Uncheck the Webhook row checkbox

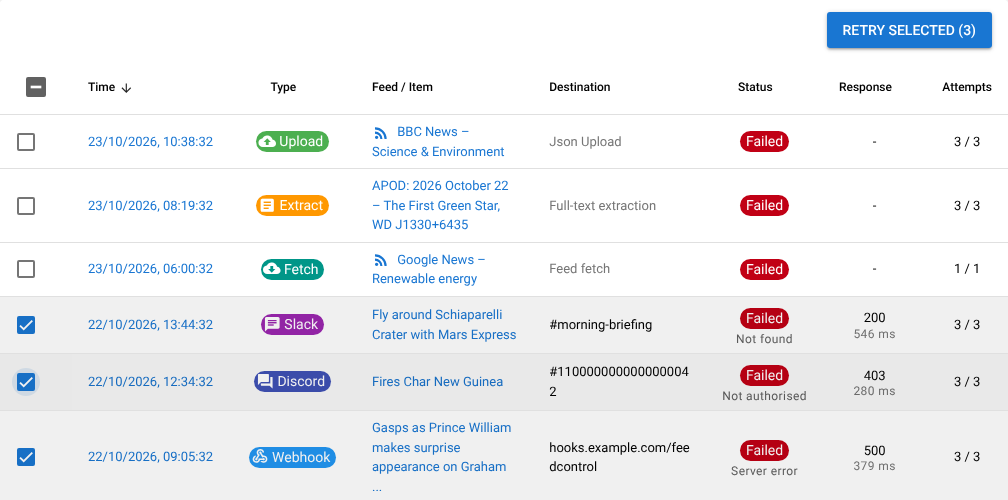click(26, 457)
